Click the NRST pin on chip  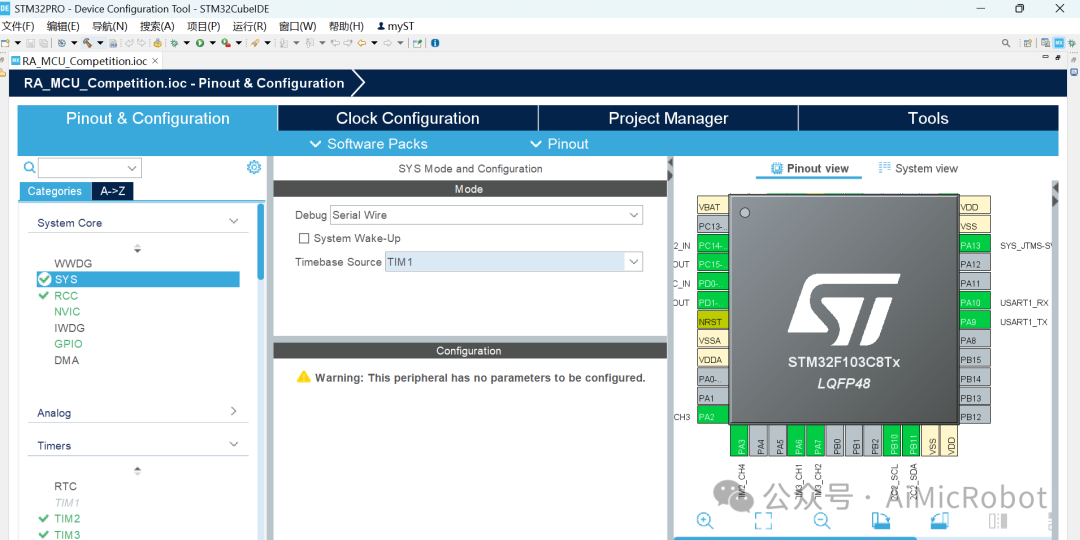(713, 321)
